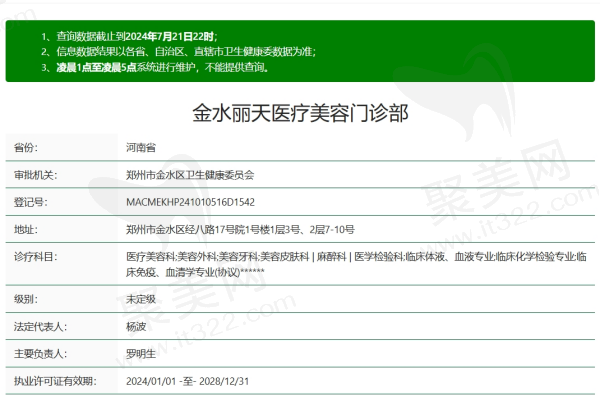Screen dimensions: 600x396
Task: Select 郑州市金水区卫生健康委员会 value
Action: [x=190, y=175]
